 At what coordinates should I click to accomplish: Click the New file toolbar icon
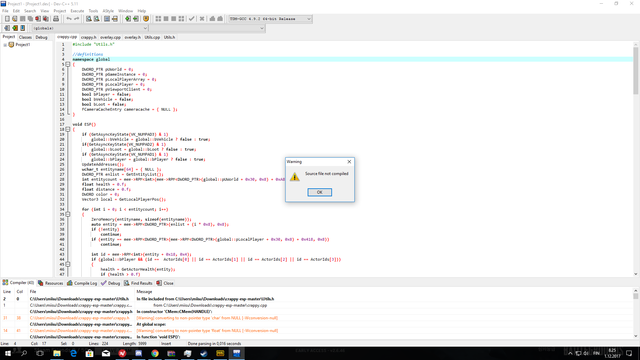[x=7, y=19]
